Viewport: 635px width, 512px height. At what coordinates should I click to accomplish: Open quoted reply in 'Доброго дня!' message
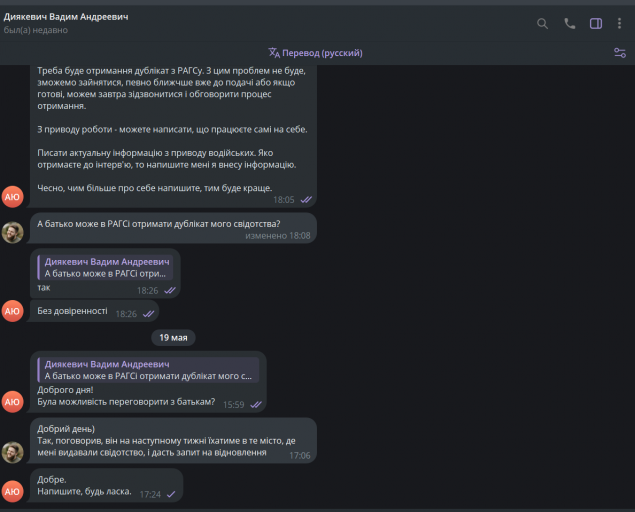tap(147, 370)
